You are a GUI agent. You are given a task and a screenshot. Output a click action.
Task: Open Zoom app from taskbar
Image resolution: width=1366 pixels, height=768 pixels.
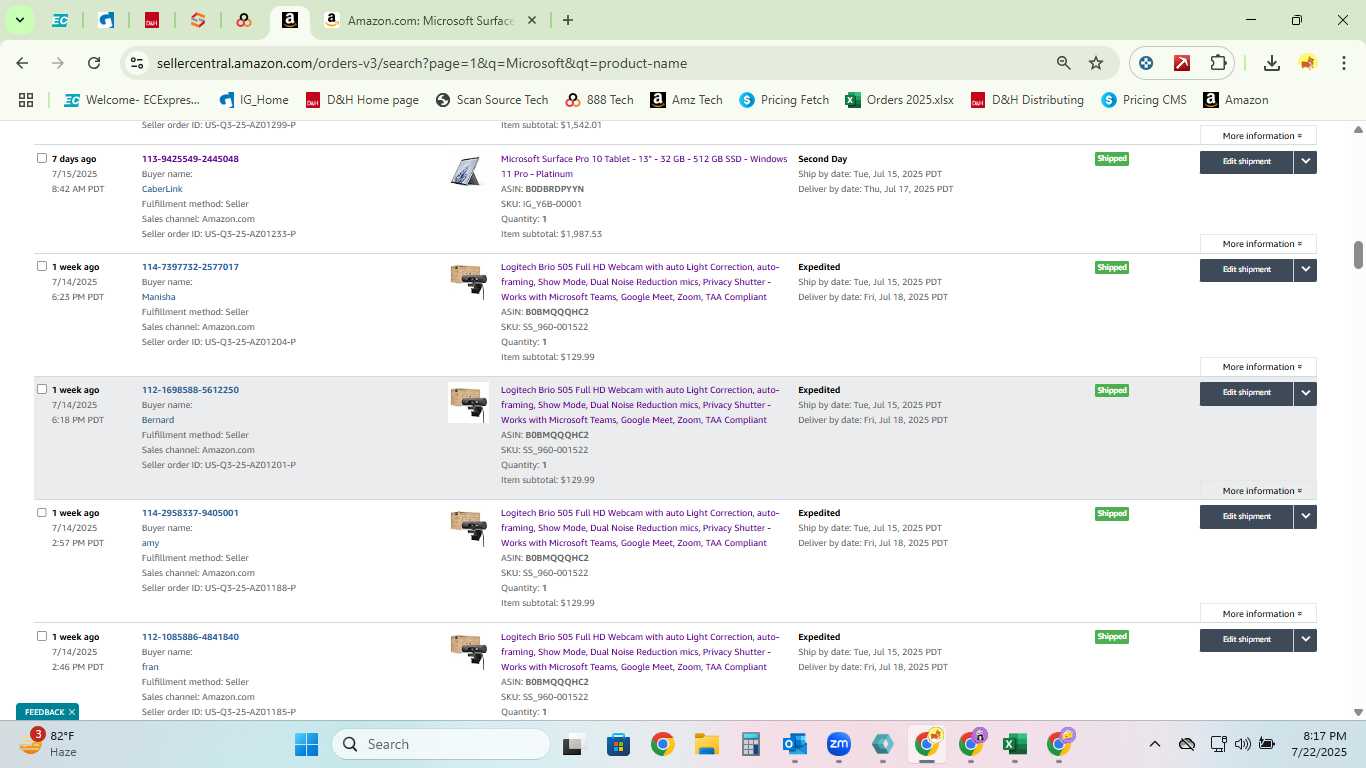click(x=838, y=744)
